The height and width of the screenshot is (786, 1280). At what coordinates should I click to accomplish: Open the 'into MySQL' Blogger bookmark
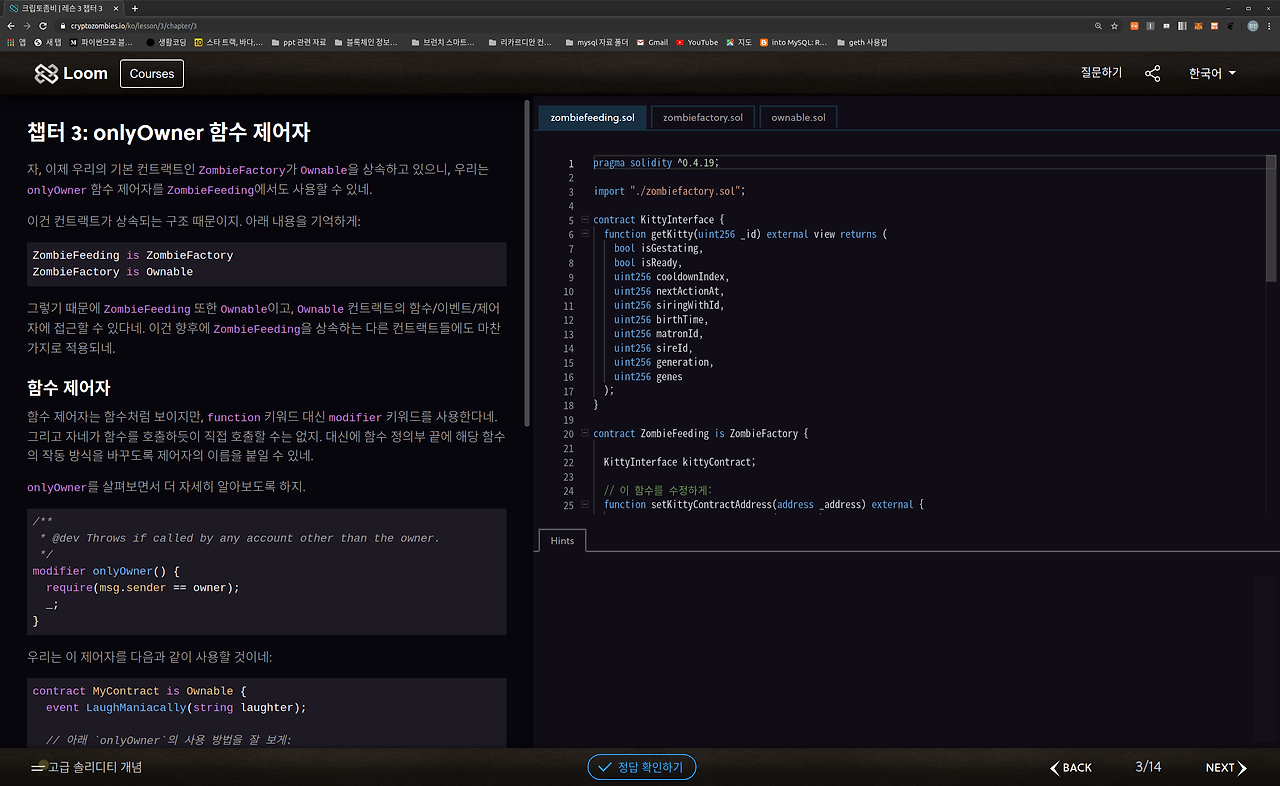[793, 42]
